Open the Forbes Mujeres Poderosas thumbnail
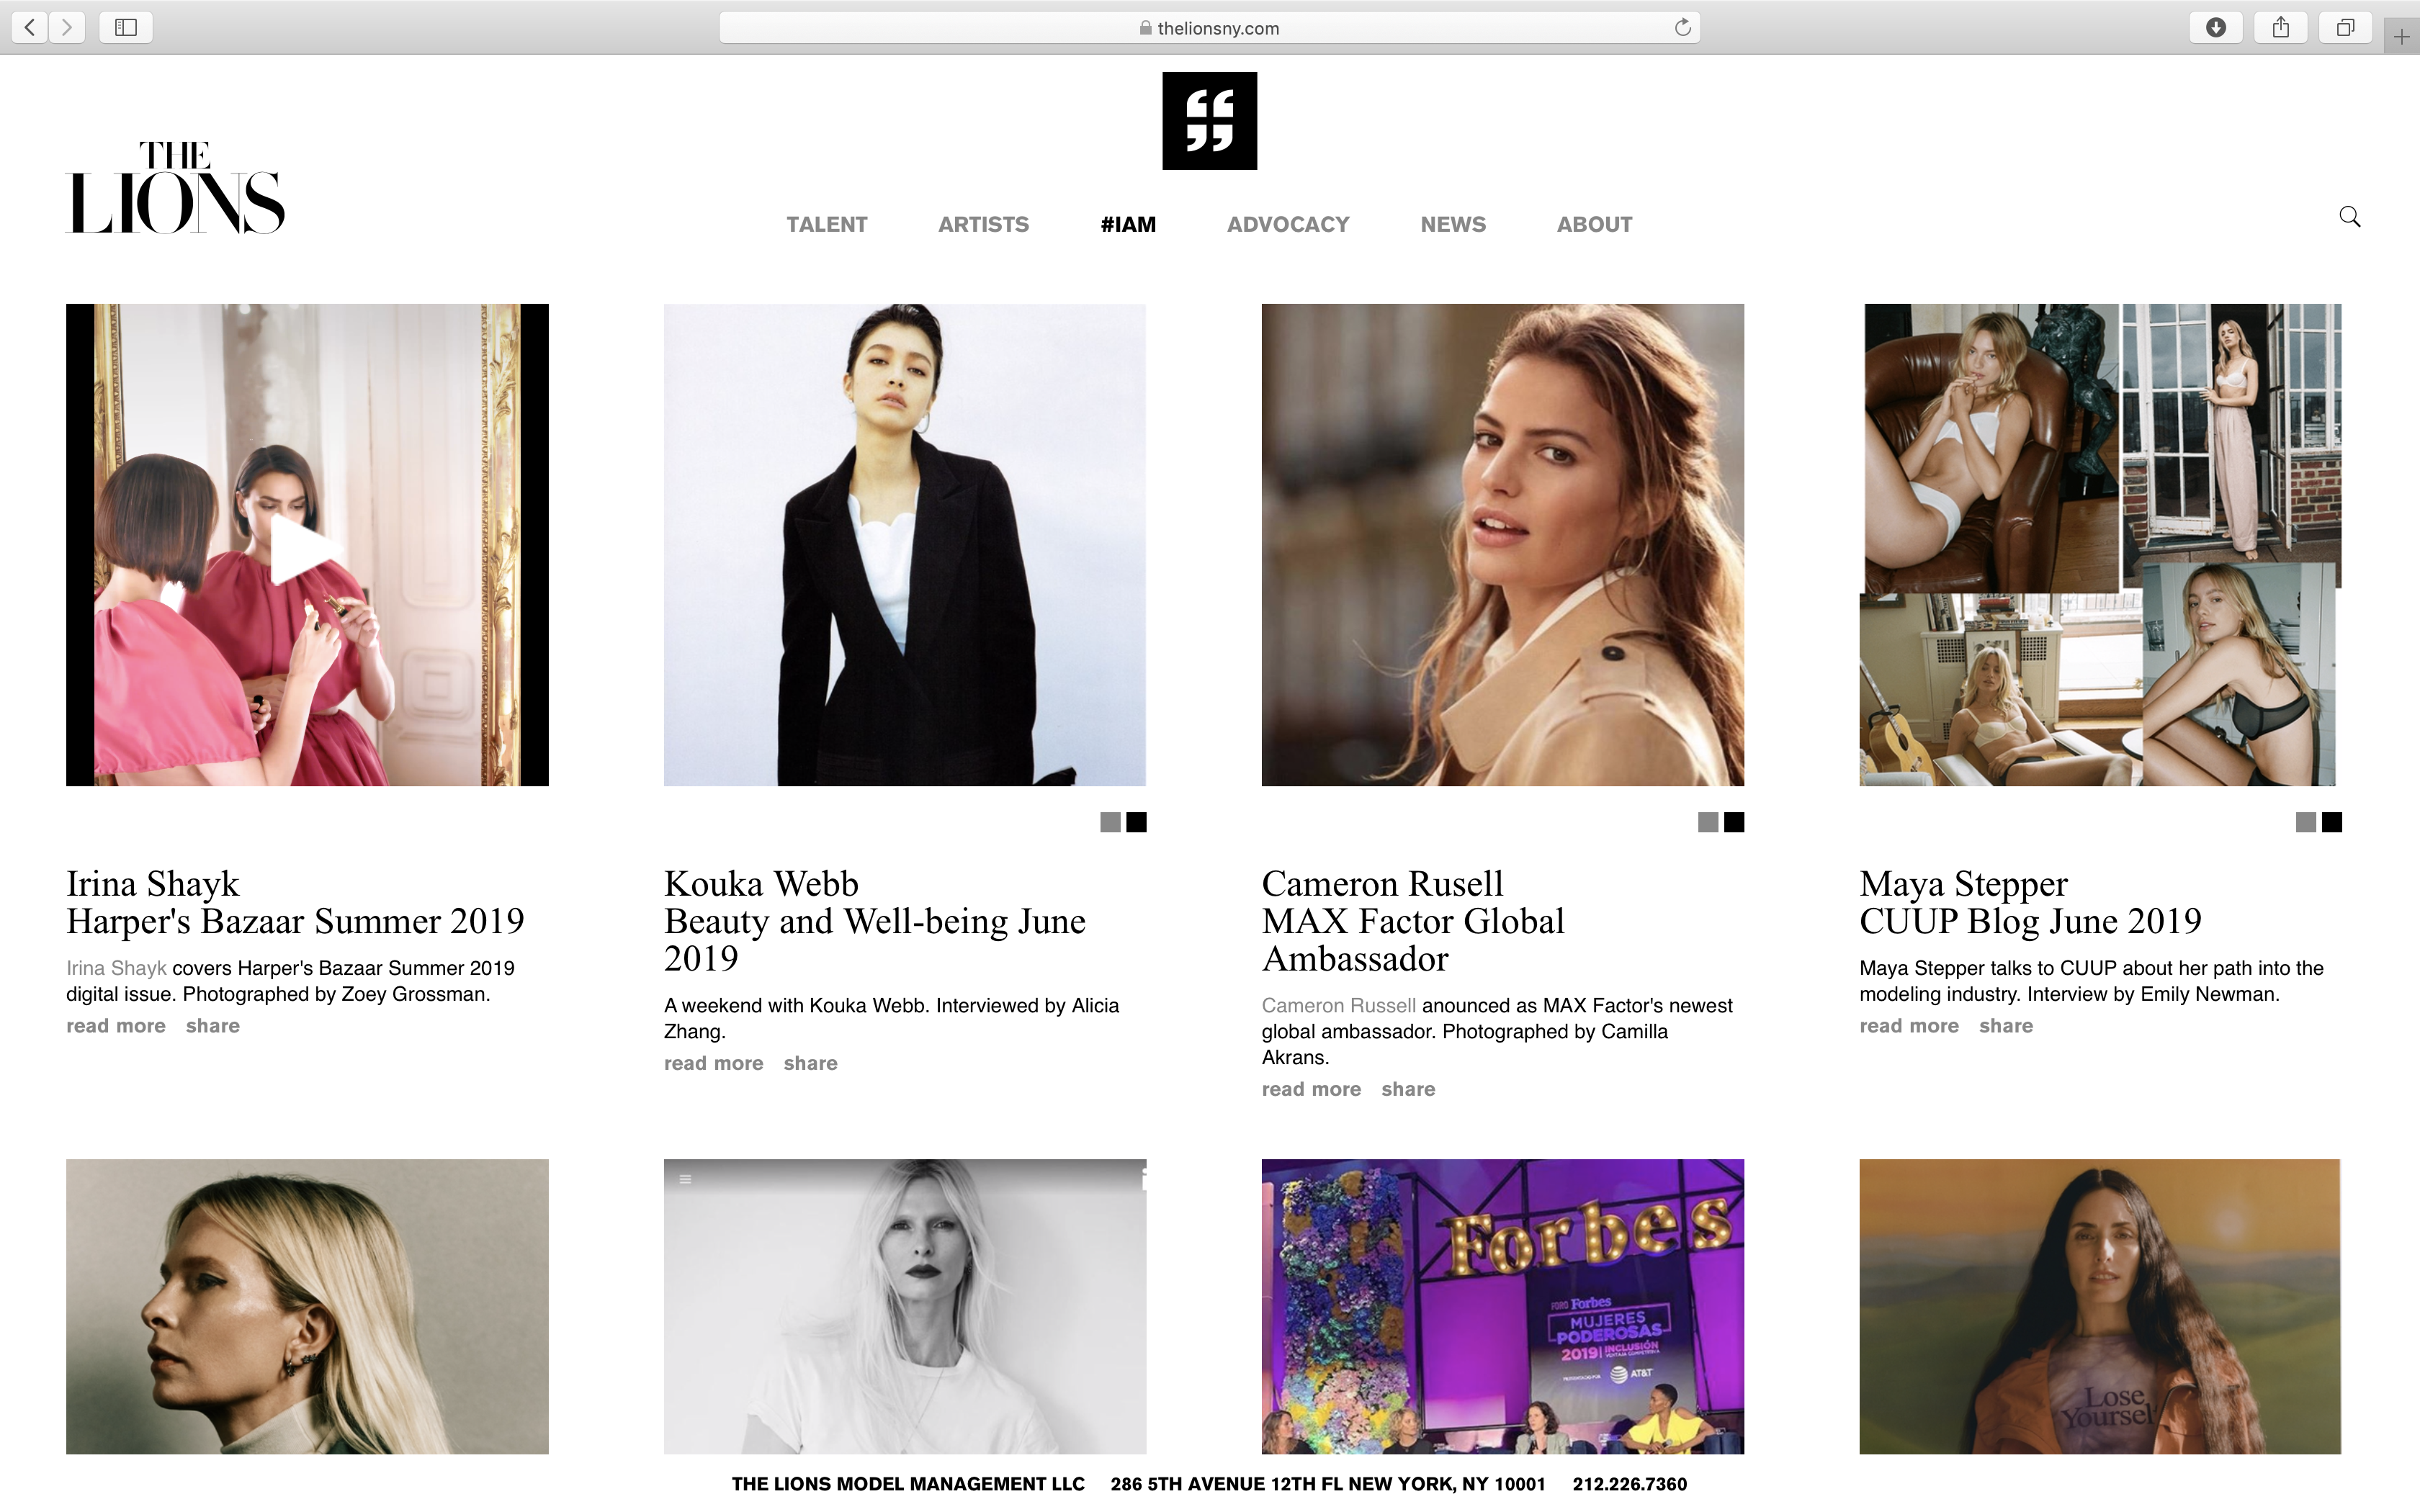This screenshot has width=2420, height=1512. click(1503, 1307)
